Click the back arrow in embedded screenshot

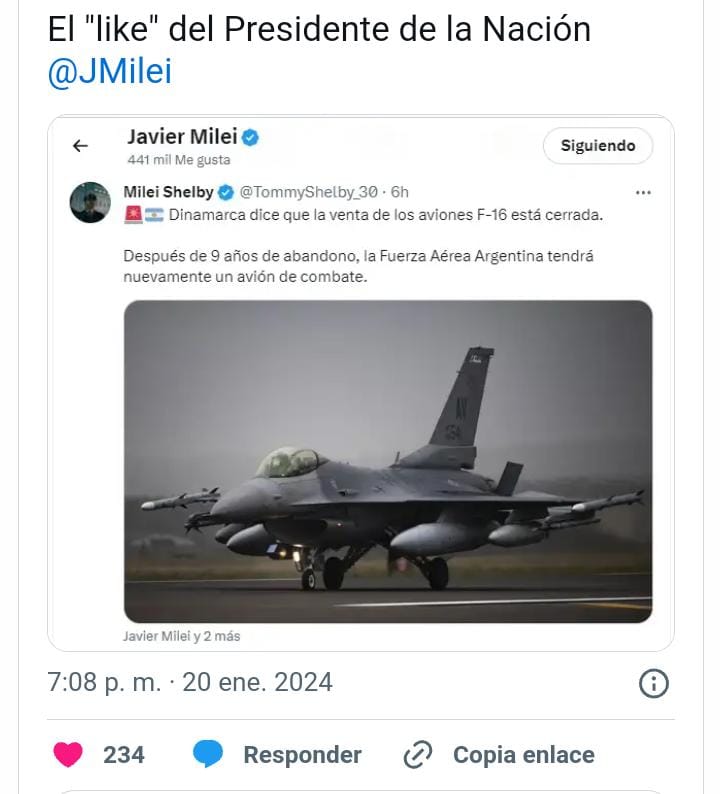pyautogui.click(x=81, y=146)
